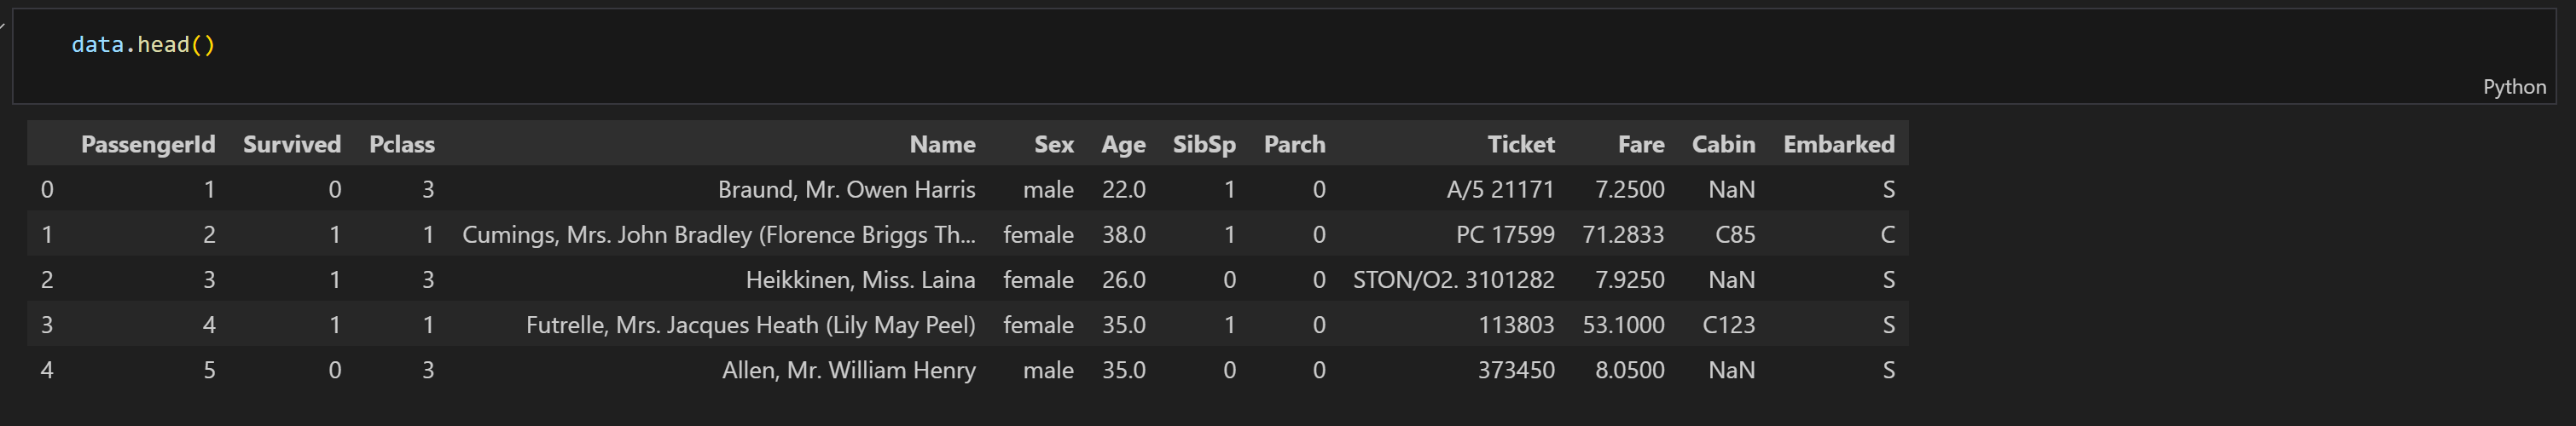Click the Name column header
The image size is (2576, 426).
(942, 144)
